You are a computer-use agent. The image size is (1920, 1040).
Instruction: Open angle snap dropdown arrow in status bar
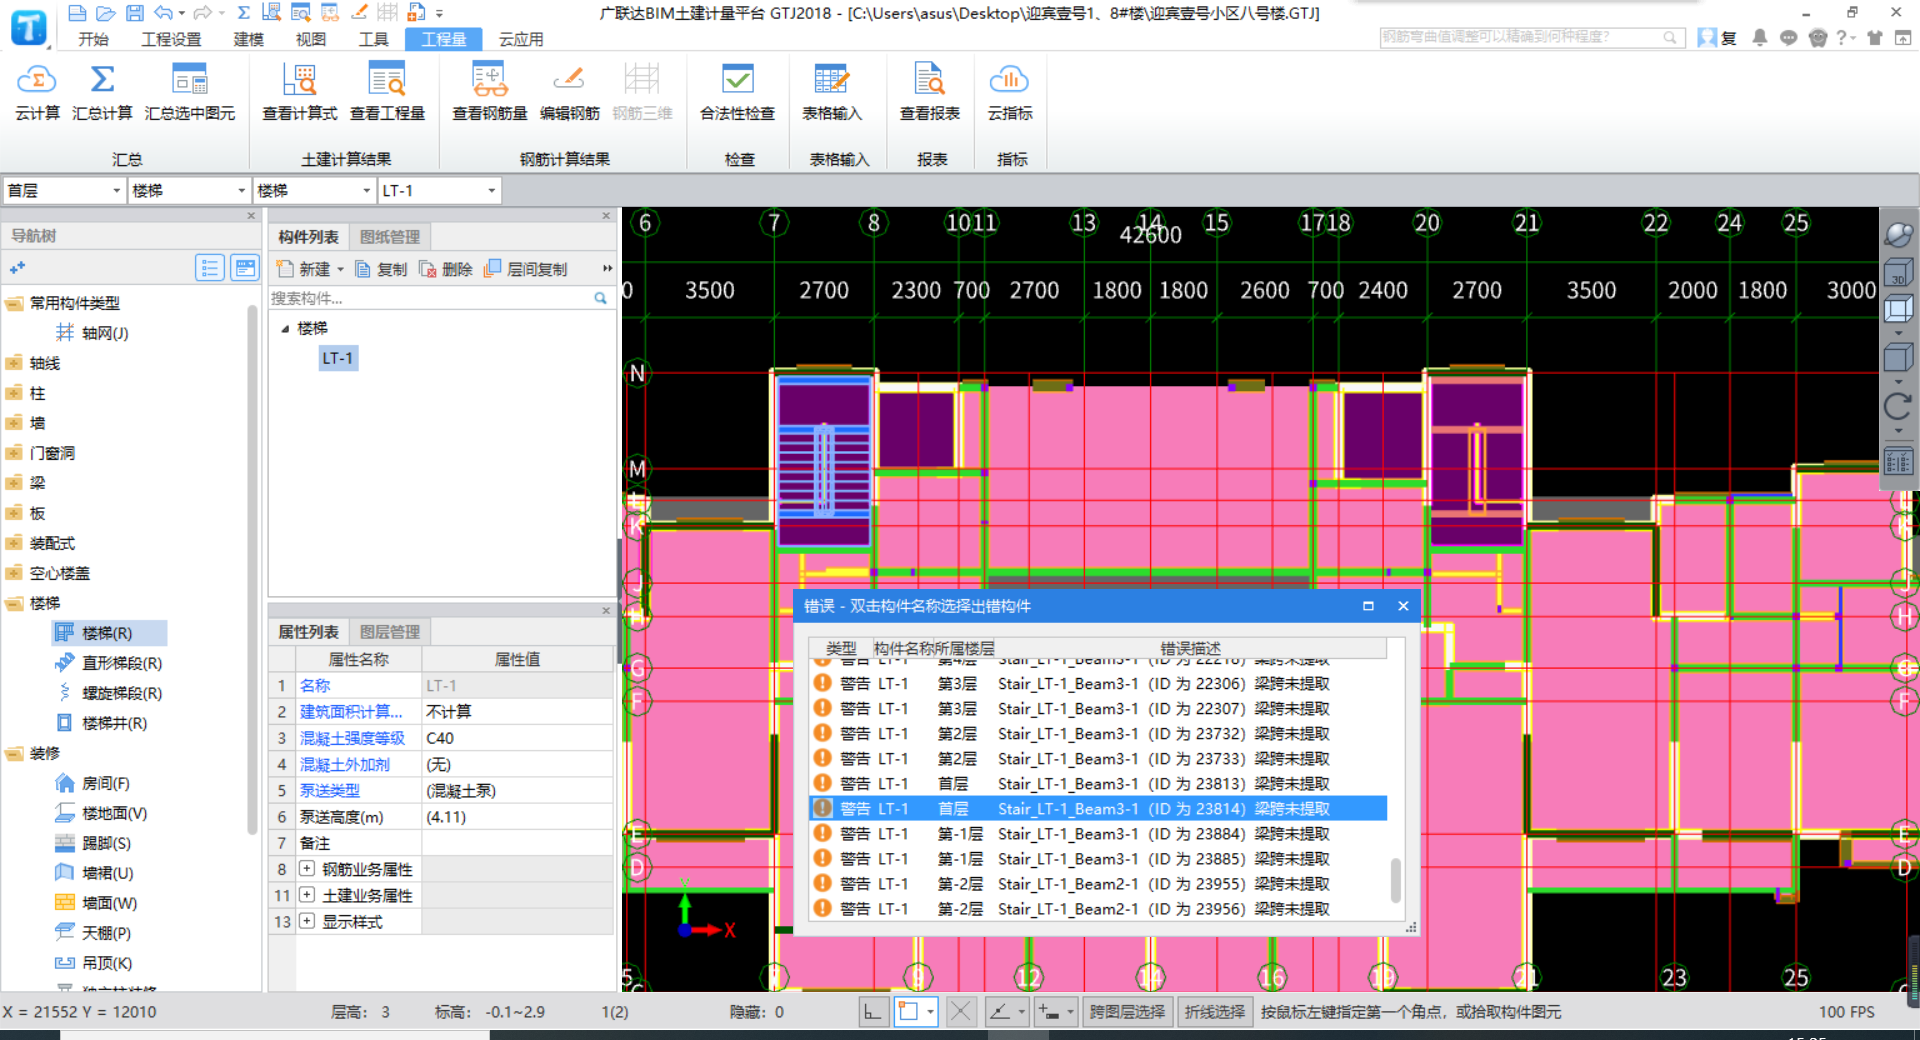coord(1021,1012)
